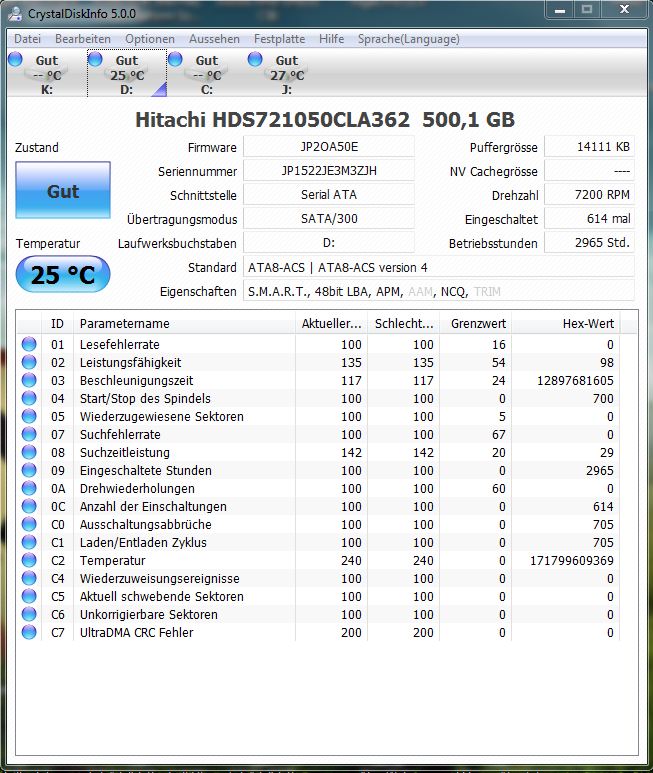Select drive C: status tab

[x=206, y=74]
